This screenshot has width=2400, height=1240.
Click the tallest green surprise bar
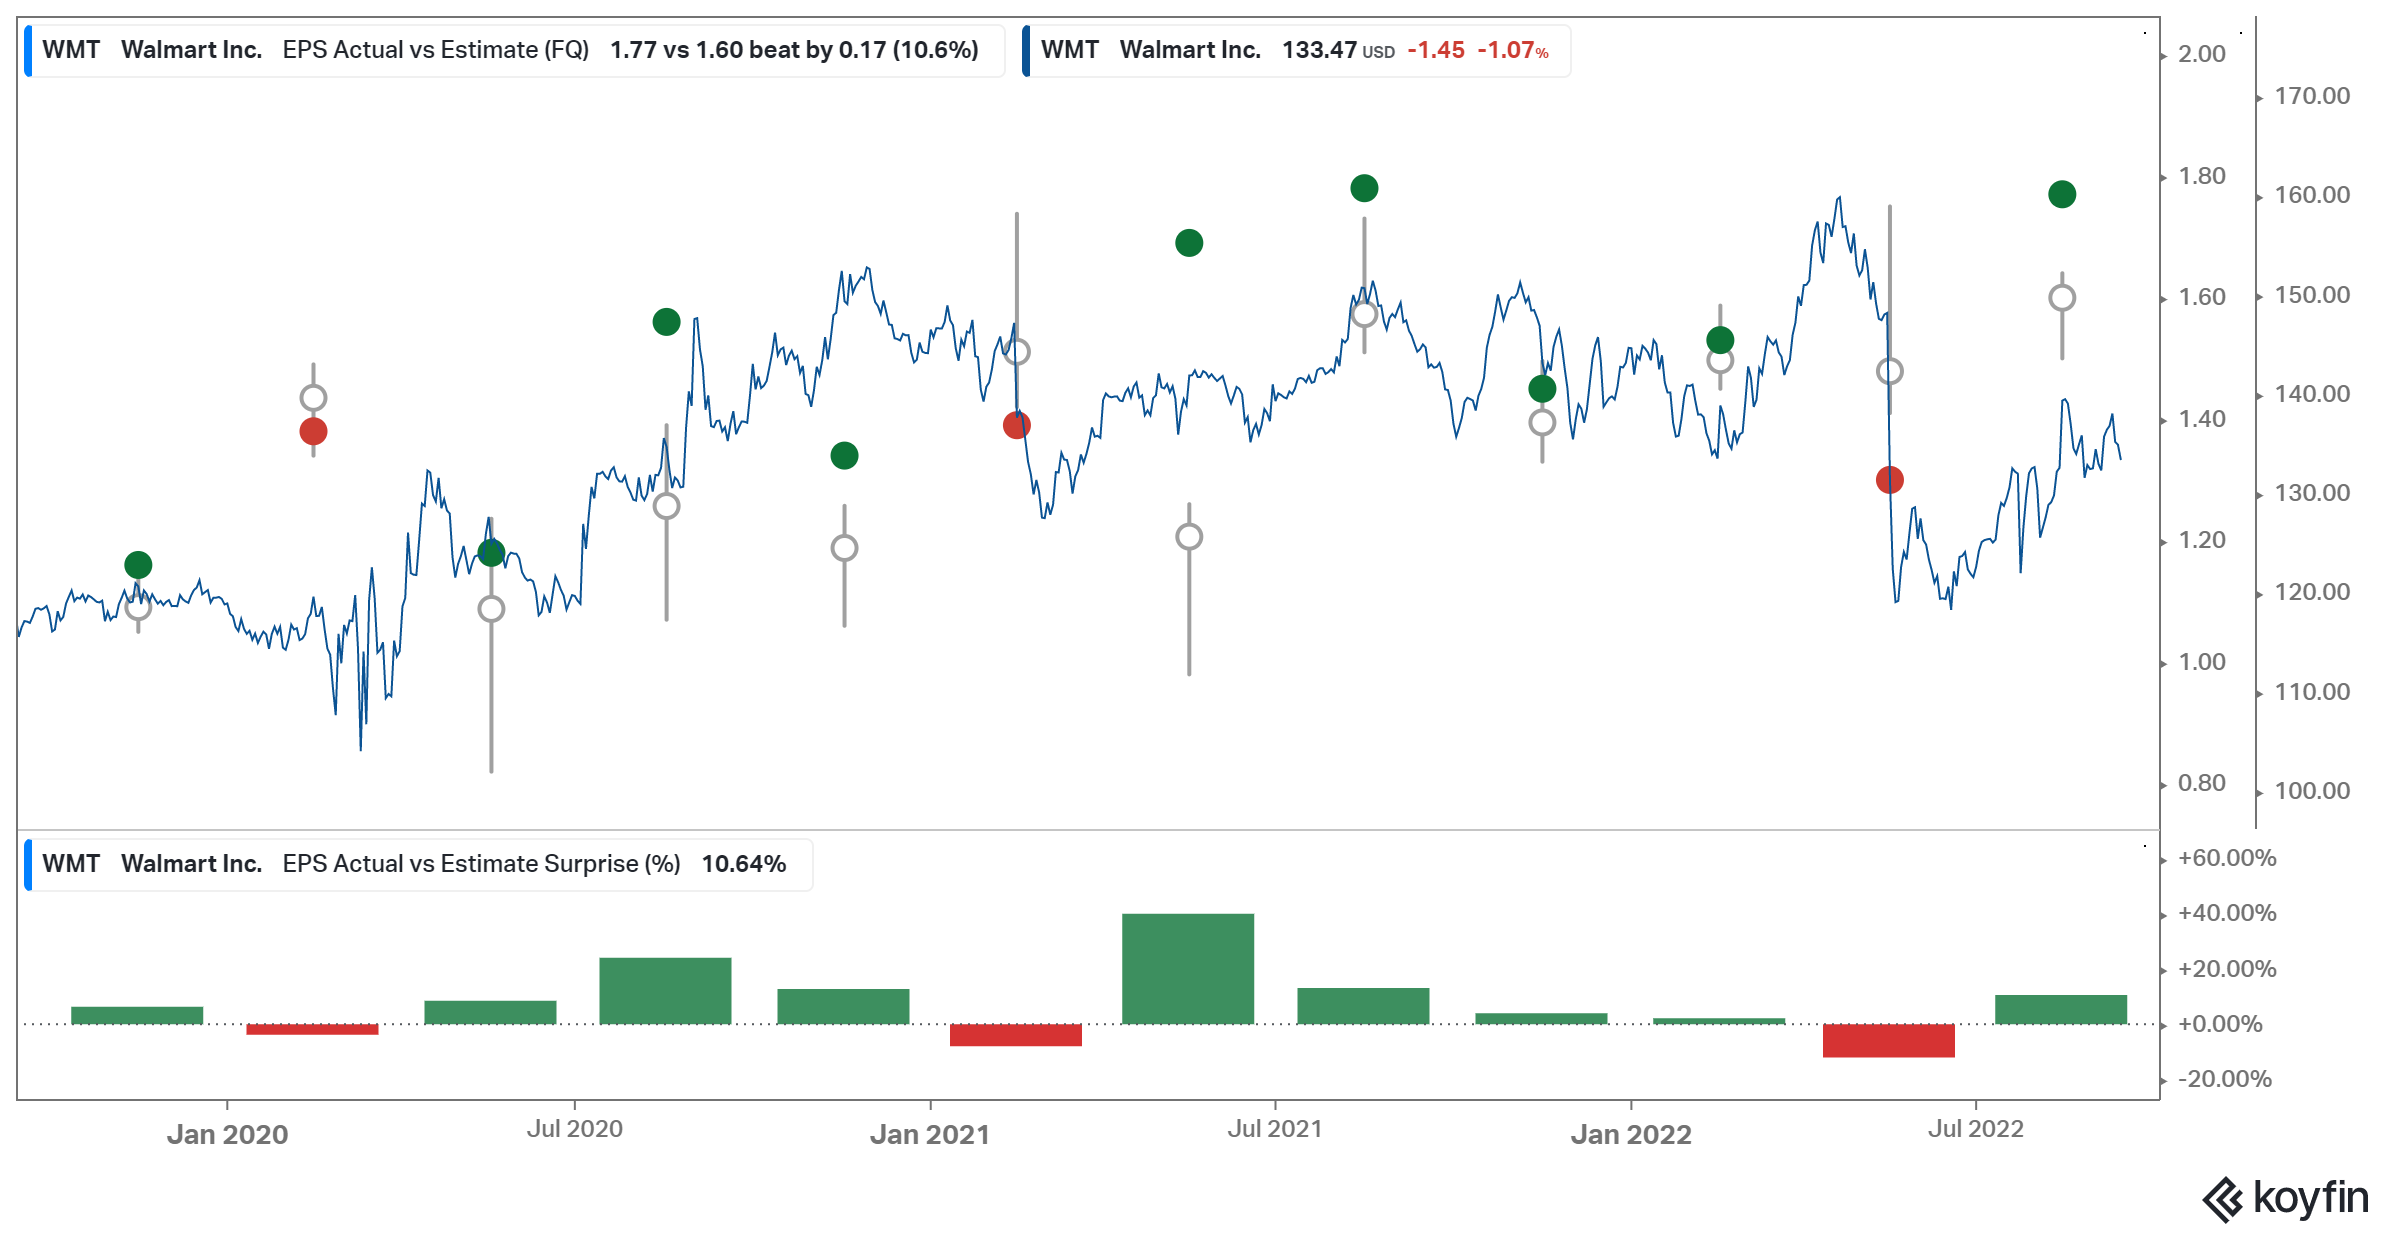pyautogui.click(x=1188, y=968)
